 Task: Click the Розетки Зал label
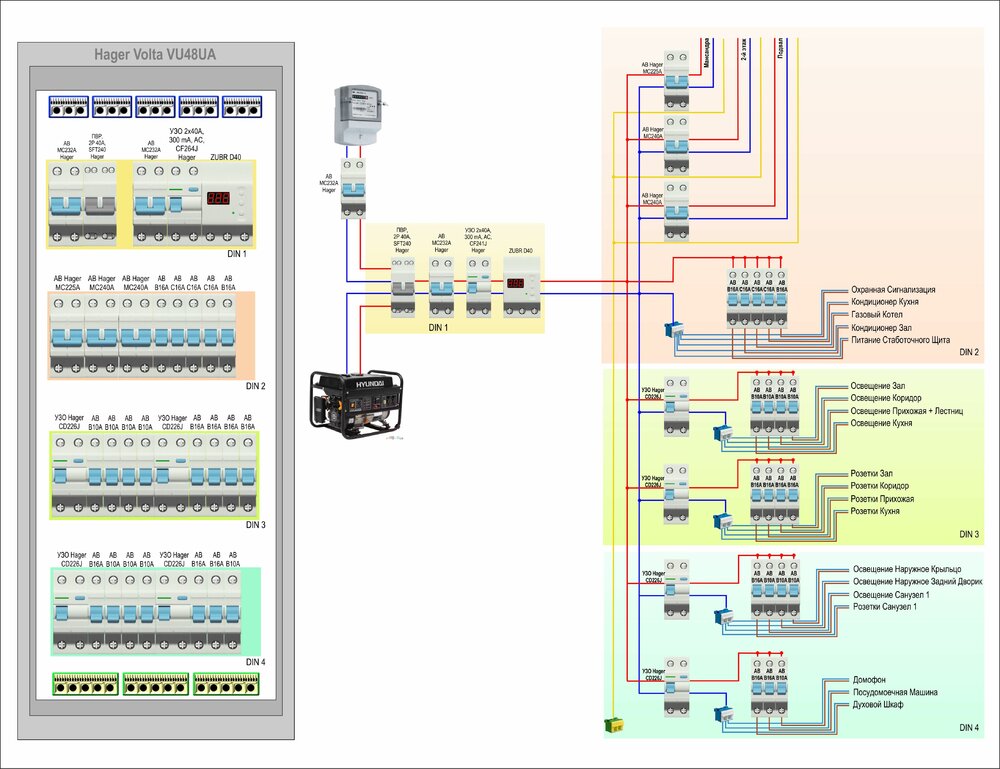pyautogui.click(x=871, y=473)
